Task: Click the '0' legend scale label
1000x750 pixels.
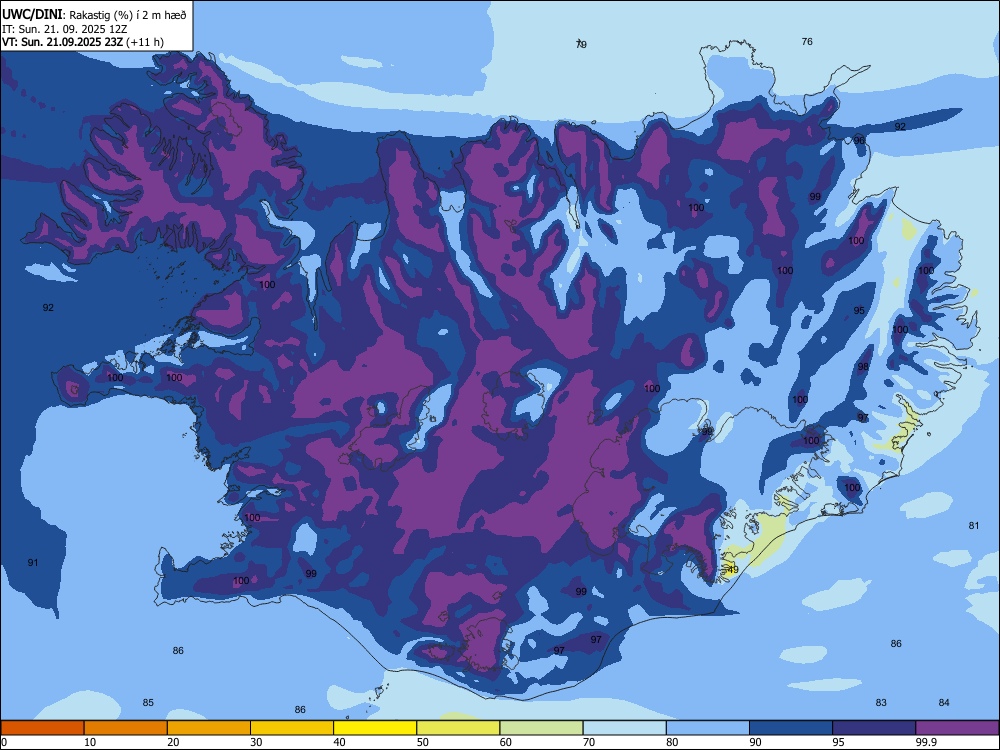Action: pyautogui.click(x=4, y=742)
